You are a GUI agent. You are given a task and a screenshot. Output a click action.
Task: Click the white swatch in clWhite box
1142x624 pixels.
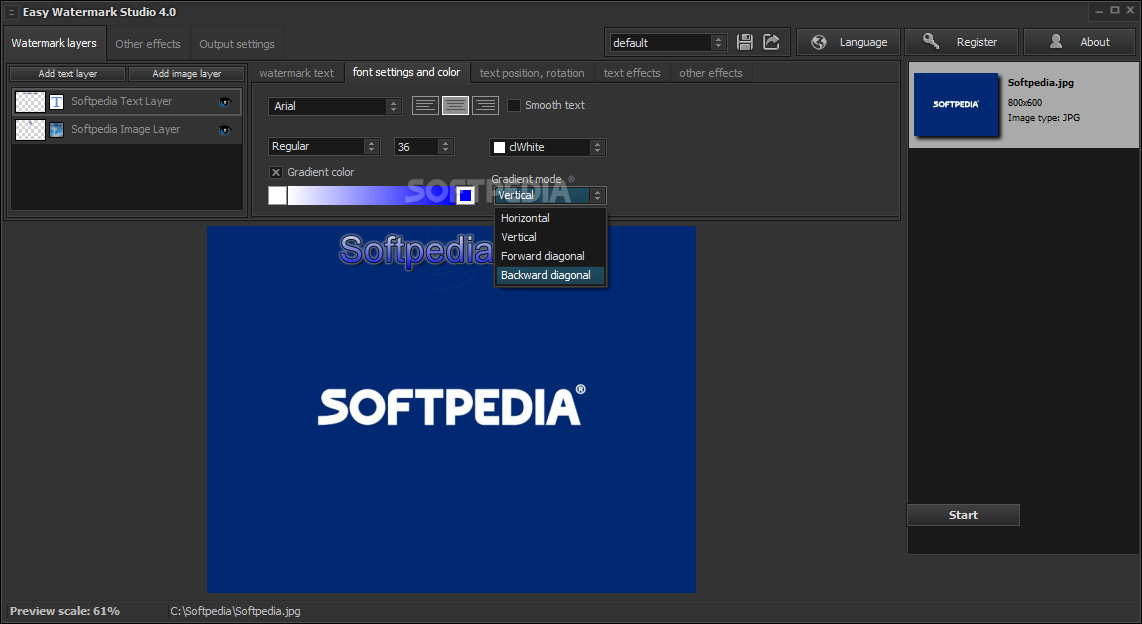(x=500, y=147)
